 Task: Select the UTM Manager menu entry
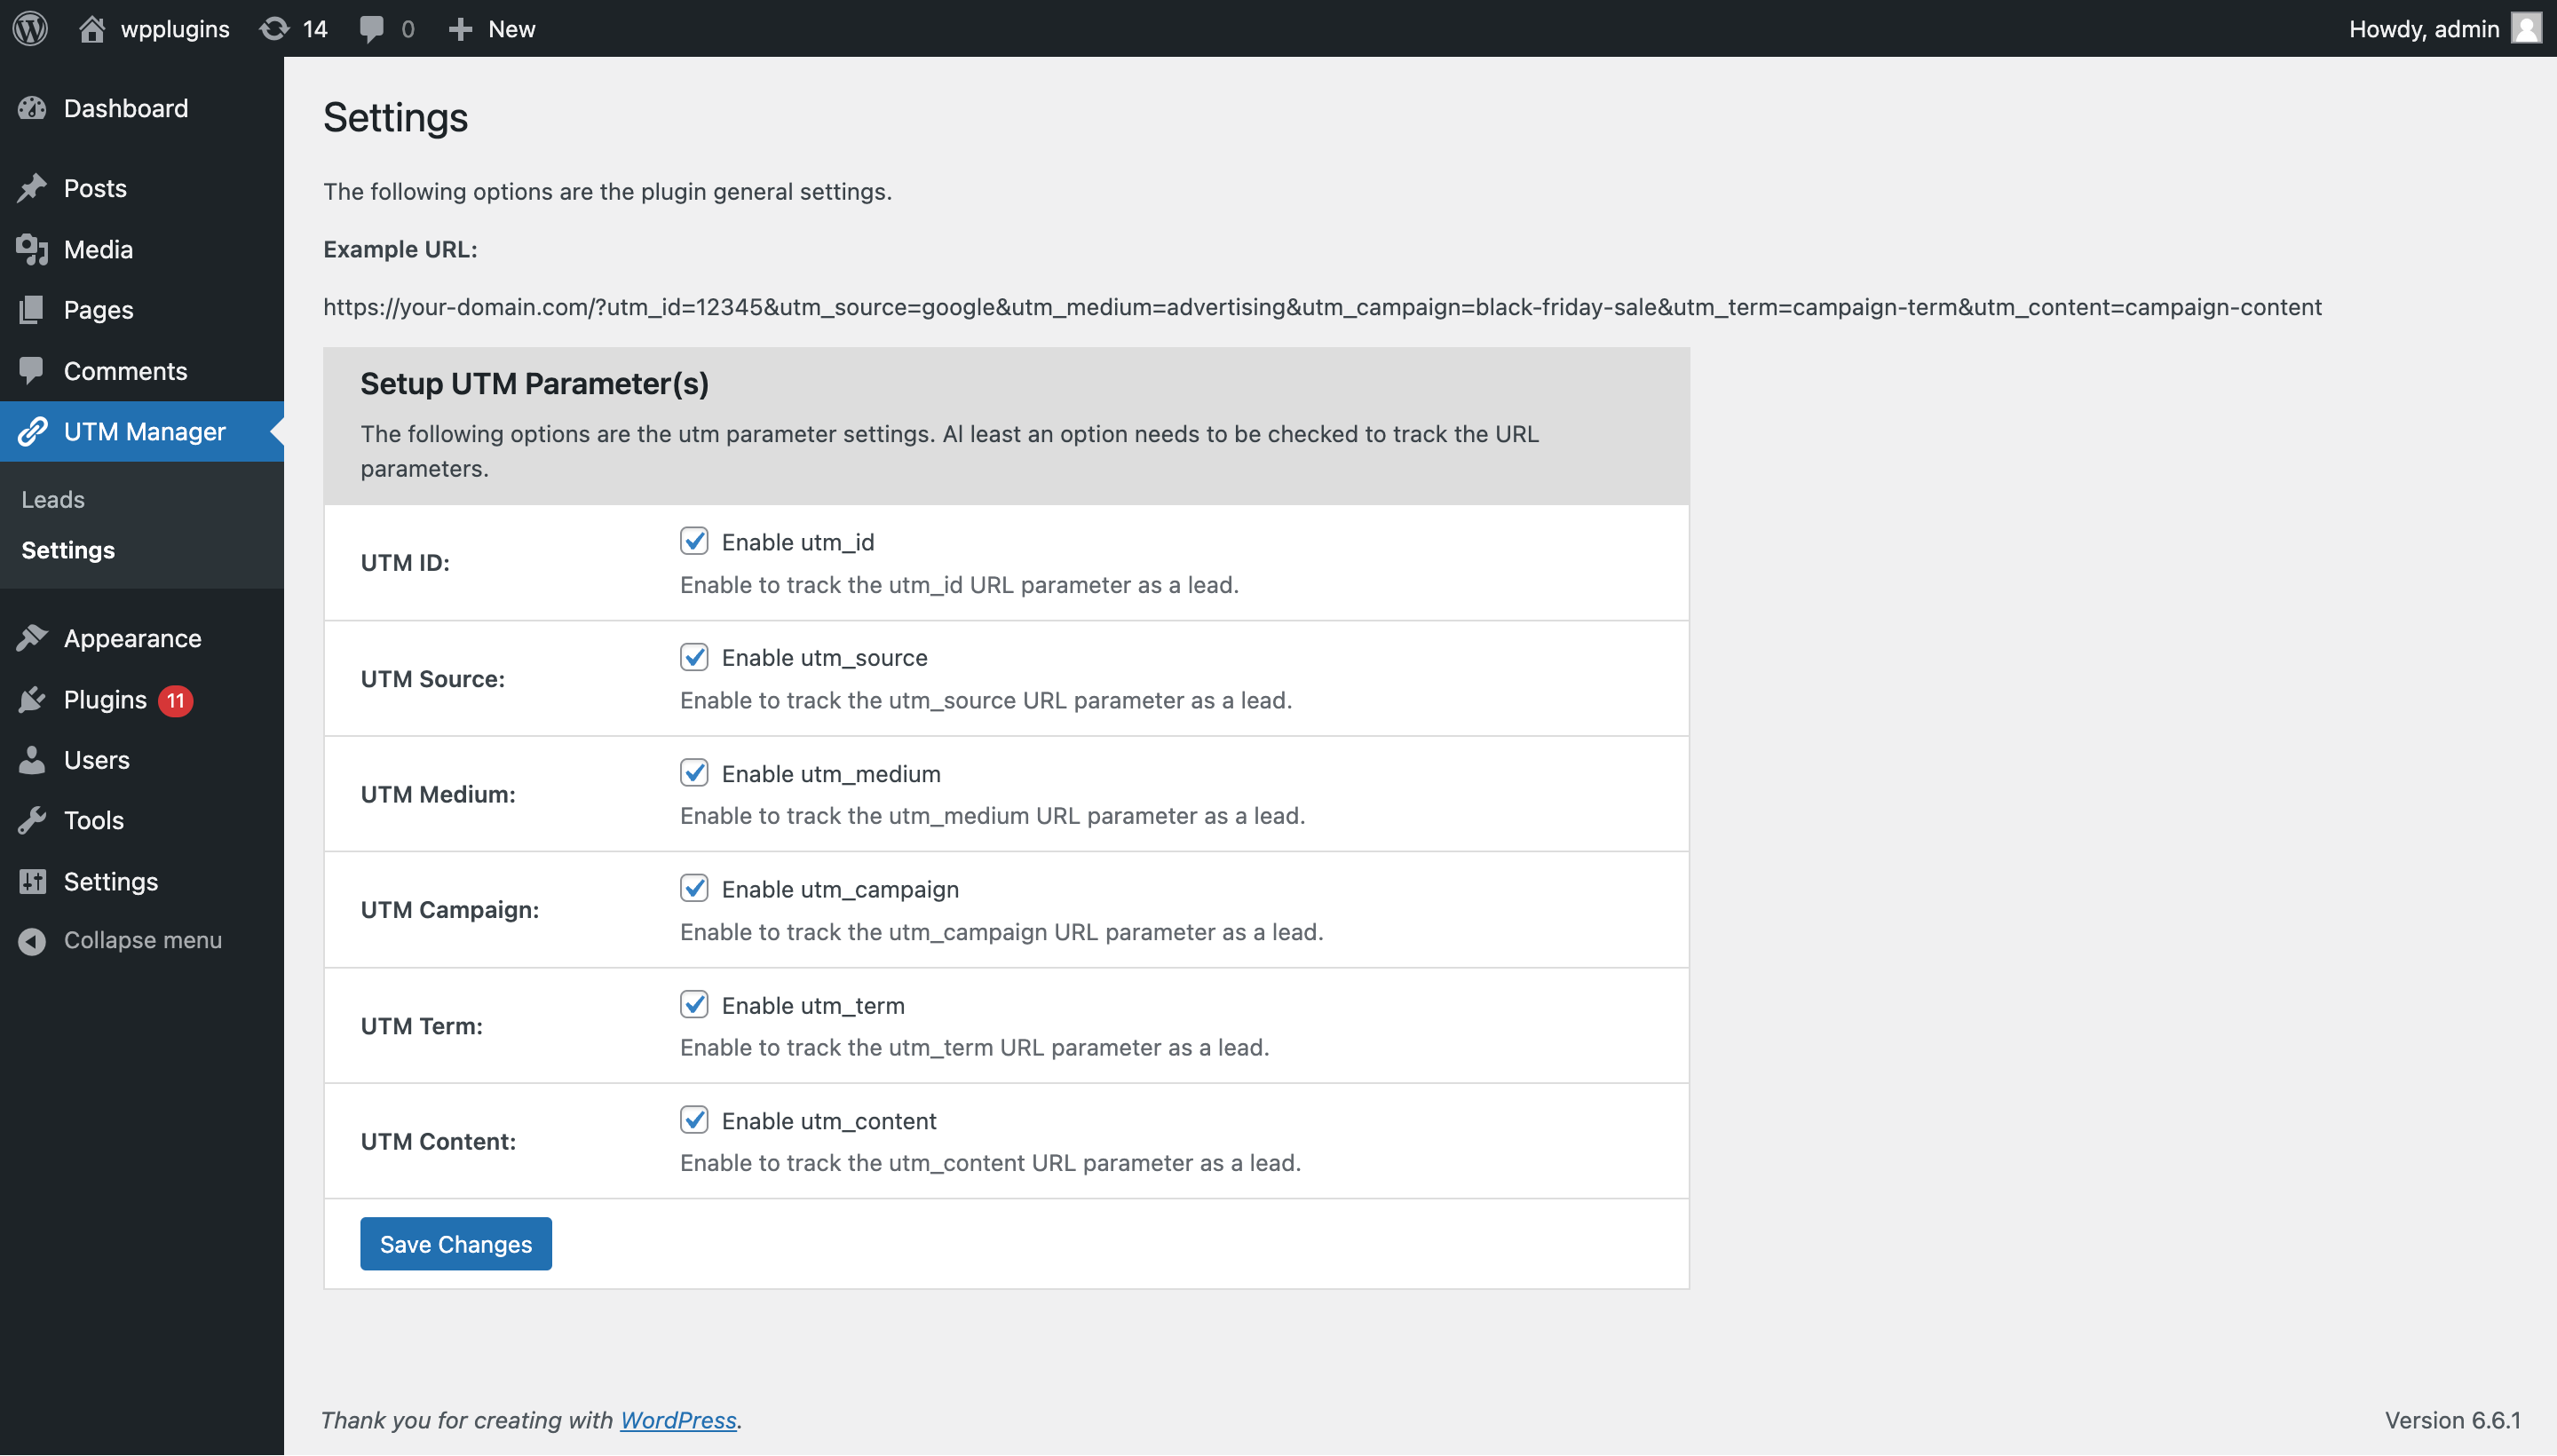click(144, 429)
